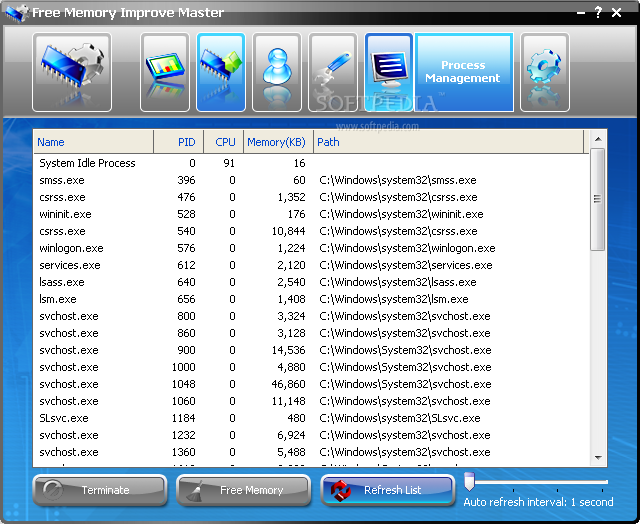This screenshot has width=641, height=524.
Task: Open the blue user figure icon
Action: click(x=277, y=72)
